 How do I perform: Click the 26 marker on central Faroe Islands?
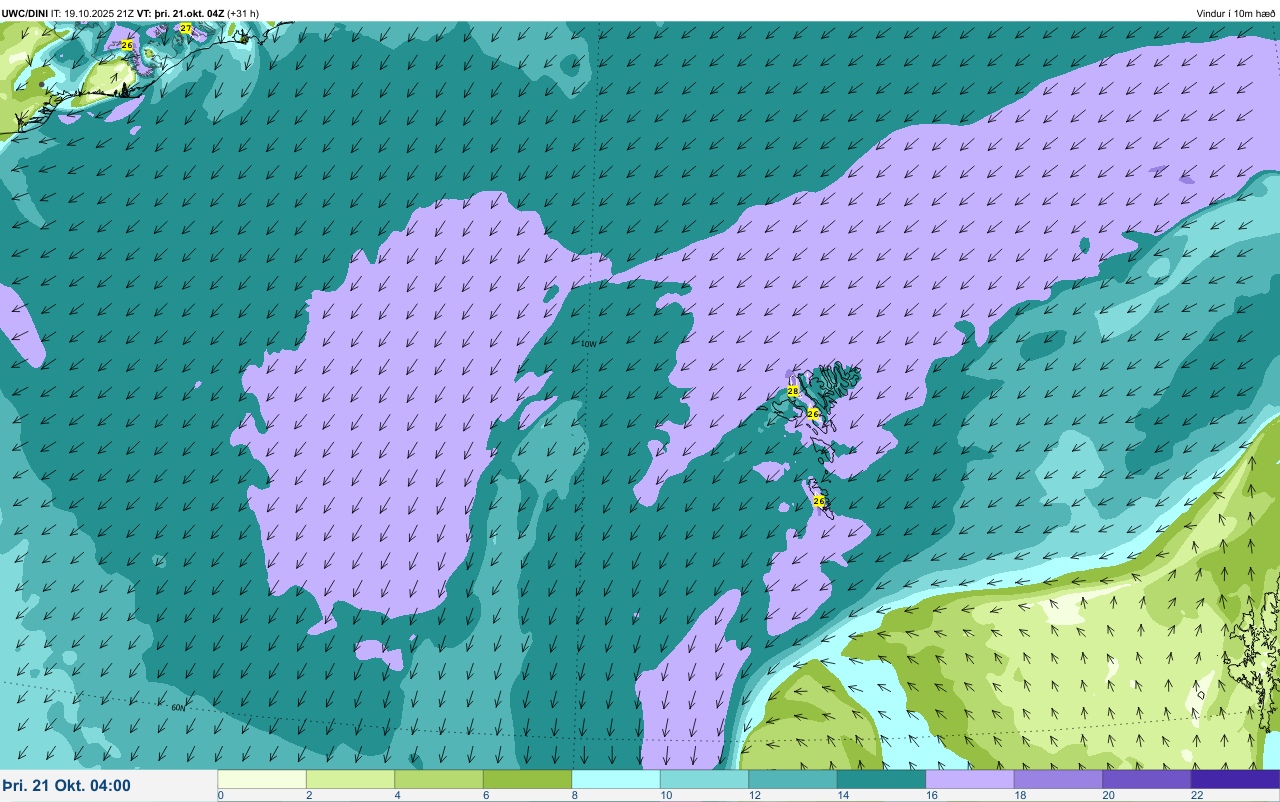coord(813,413)
